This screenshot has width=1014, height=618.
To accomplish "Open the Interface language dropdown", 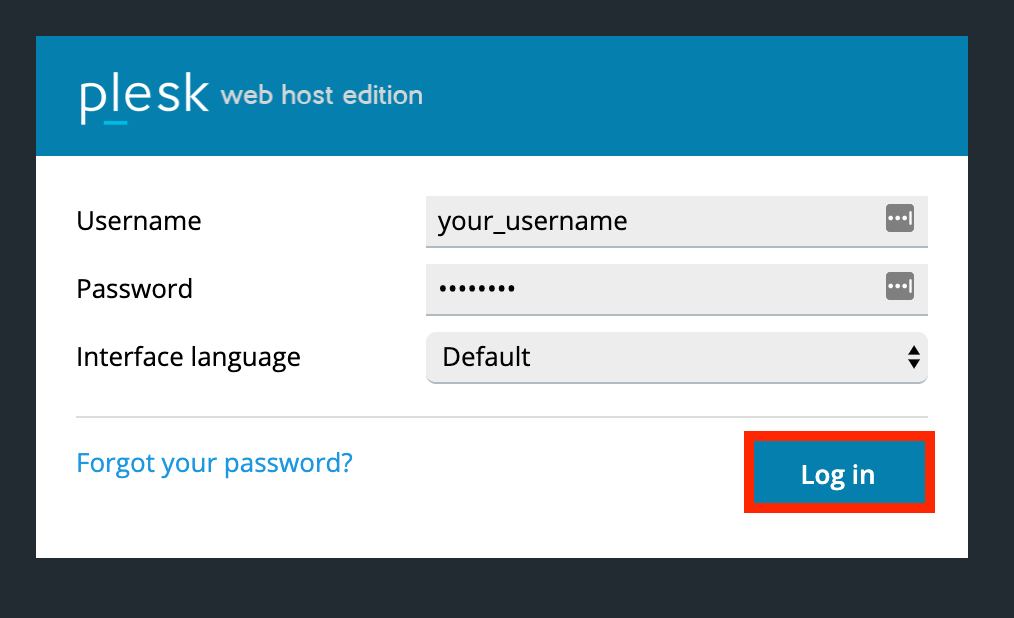I will pyautogui.click(x=676, y=357).
